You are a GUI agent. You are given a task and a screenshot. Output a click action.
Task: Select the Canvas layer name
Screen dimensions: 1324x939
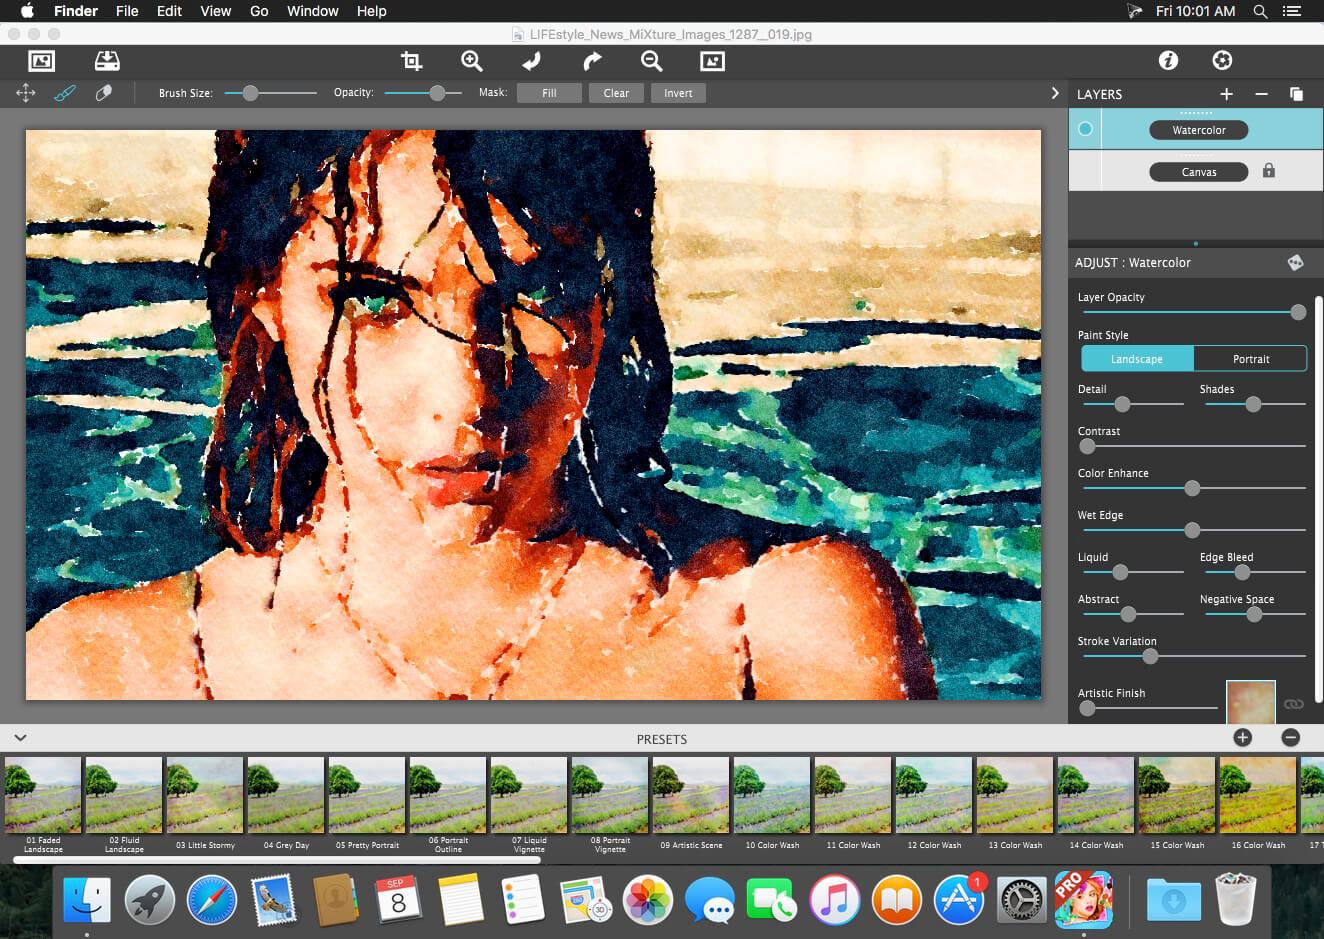pyautogui.click(x=1198, y=172)
